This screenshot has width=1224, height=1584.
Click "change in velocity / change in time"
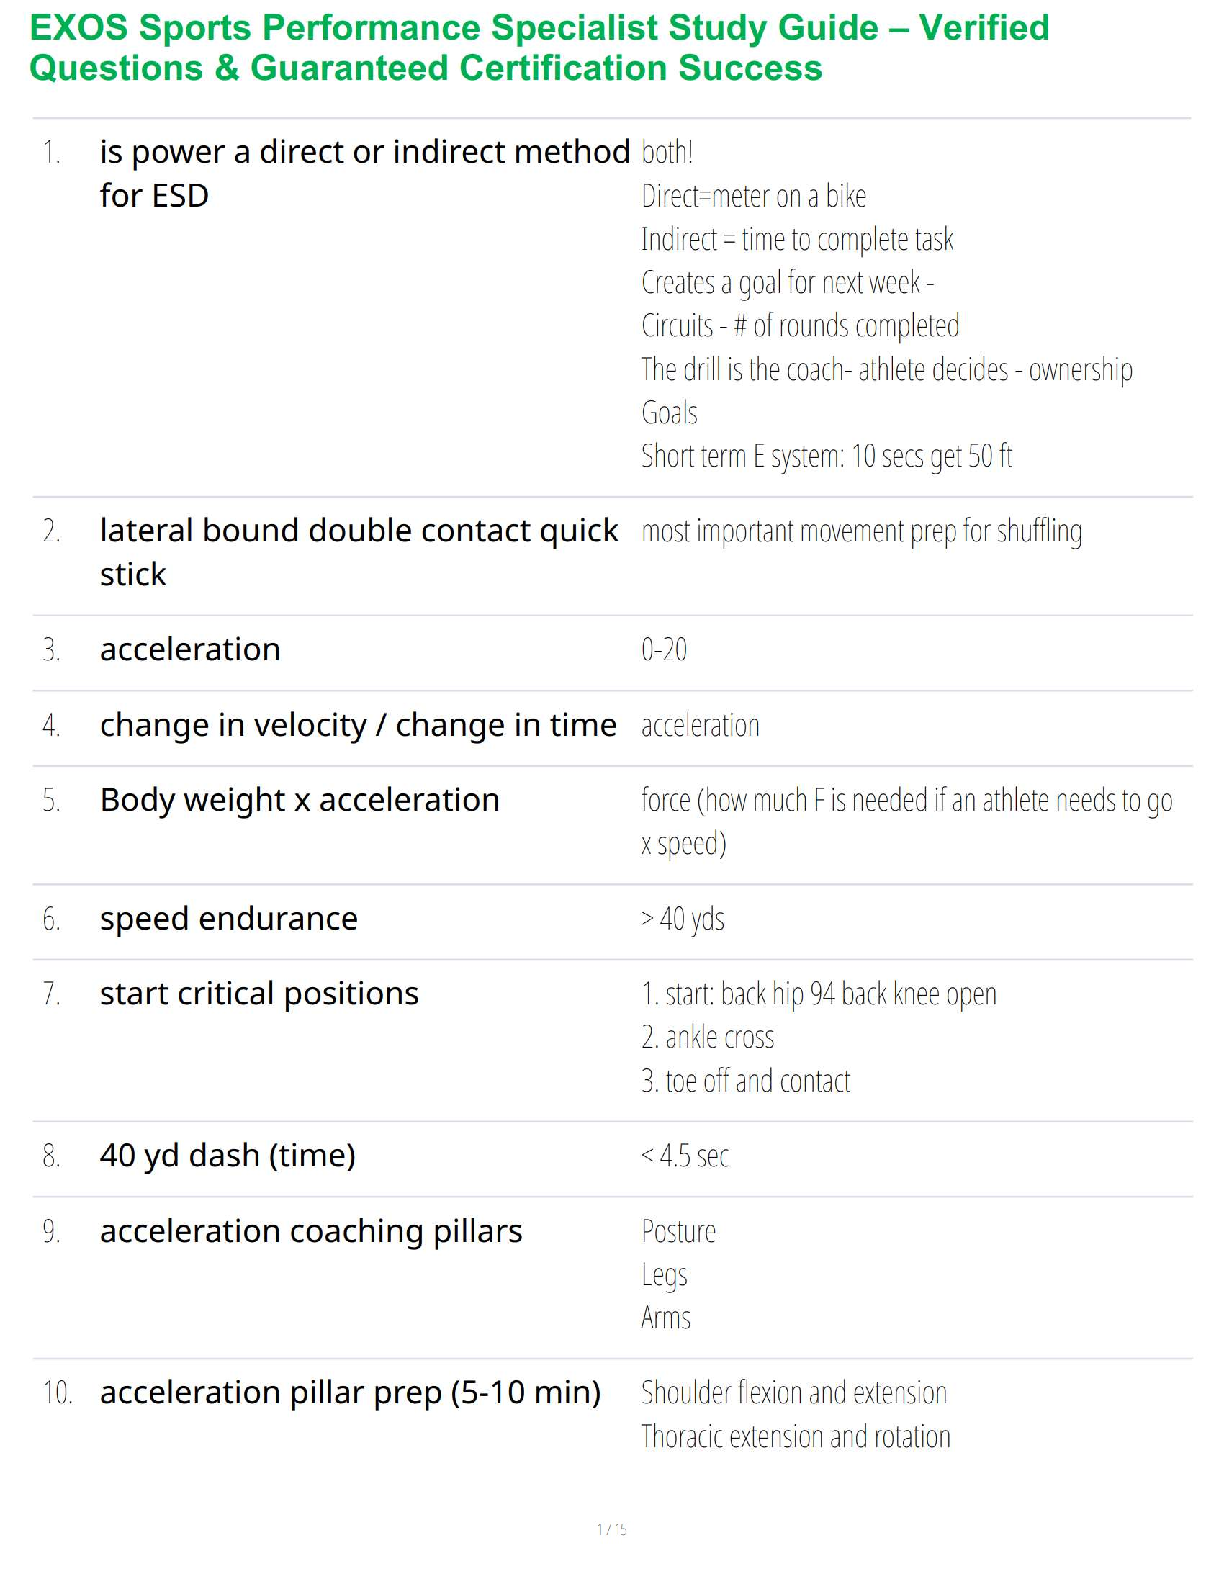358,725
